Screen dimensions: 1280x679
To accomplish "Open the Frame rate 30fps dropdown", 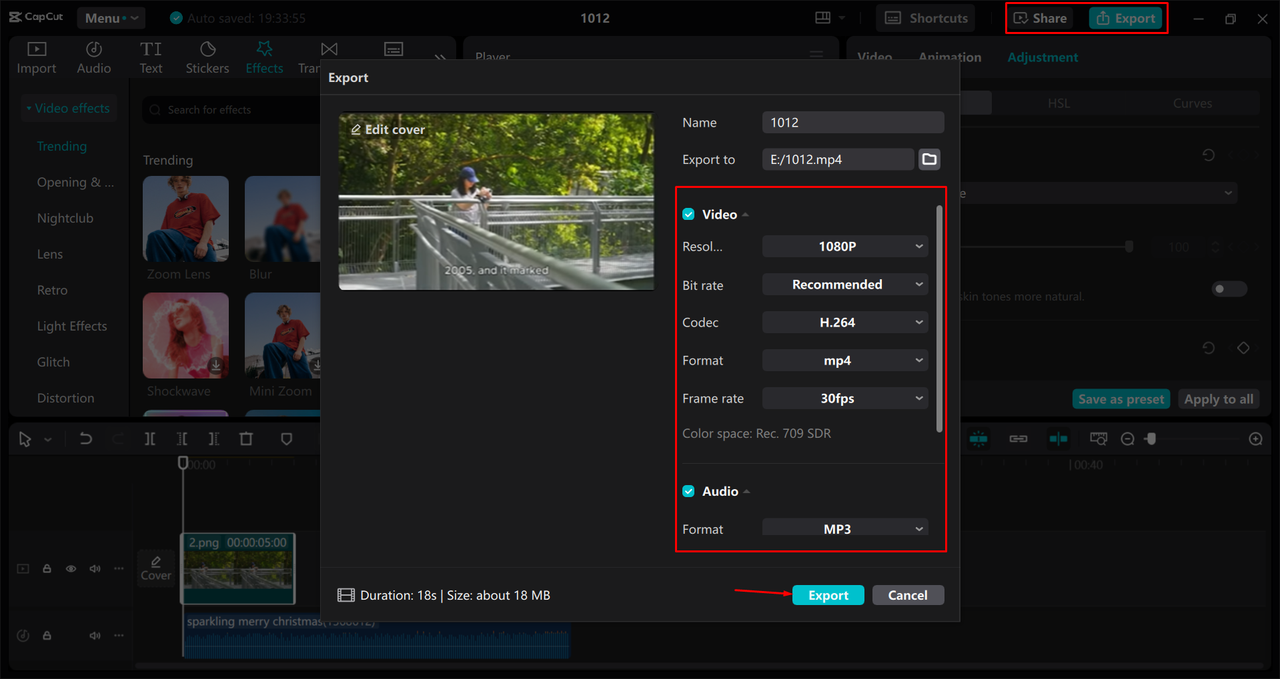I will 845,398.
